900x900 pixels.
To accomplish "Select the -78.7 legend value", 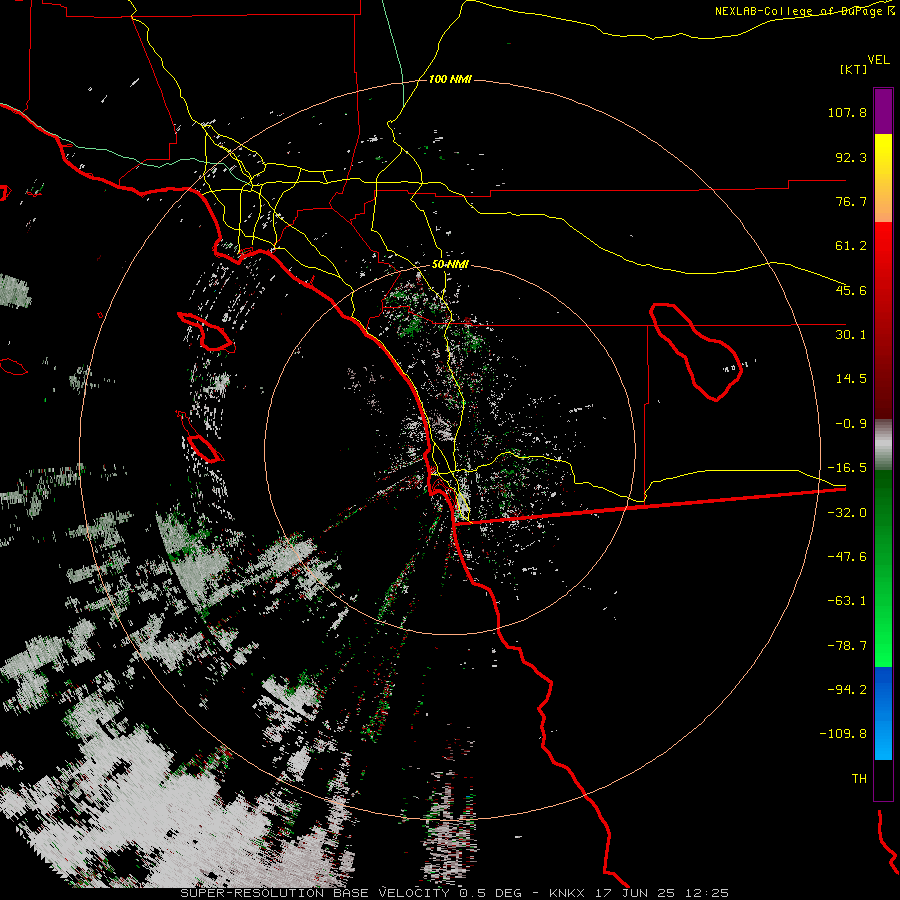I will (x=847, y=646).
